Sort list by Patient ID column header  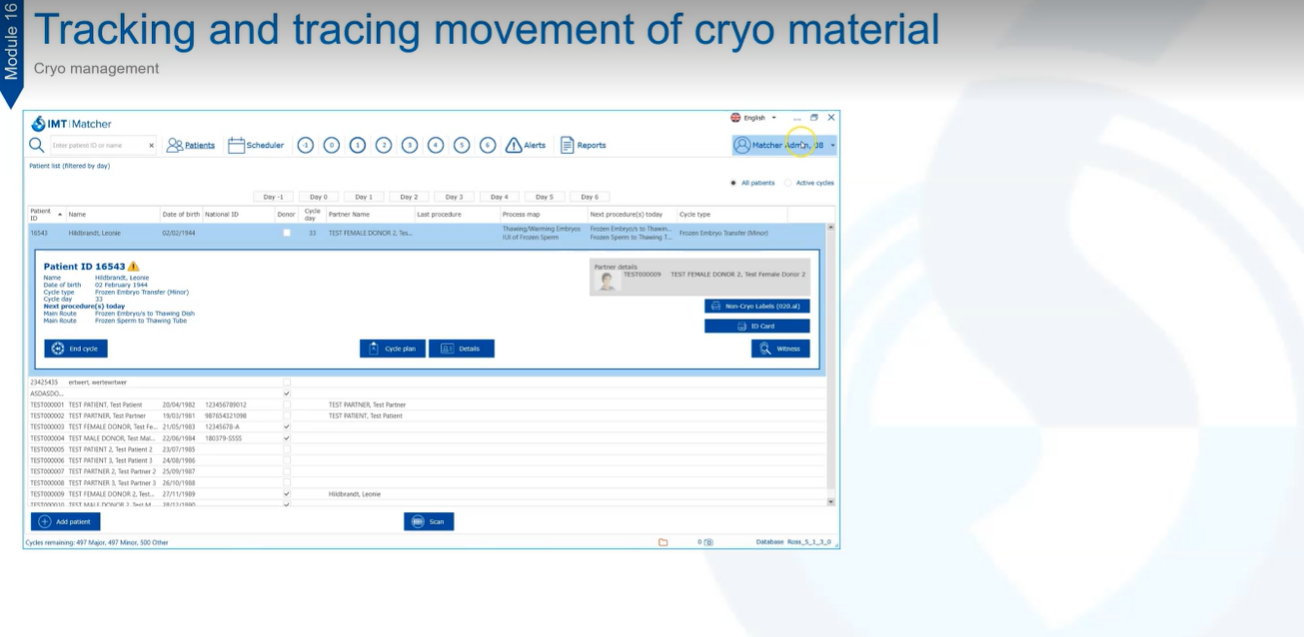[x=41, y=214]
